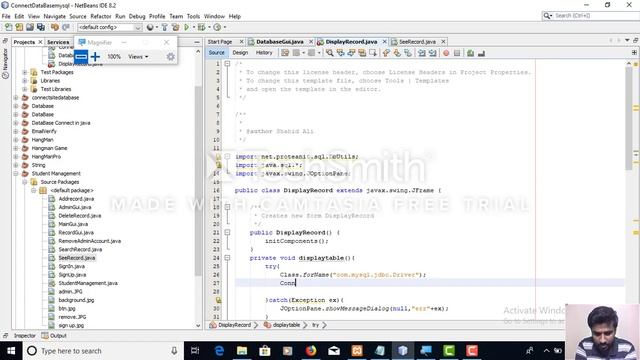Collapse the code fold at line 21
640x360 pixels.
(227, 232)
